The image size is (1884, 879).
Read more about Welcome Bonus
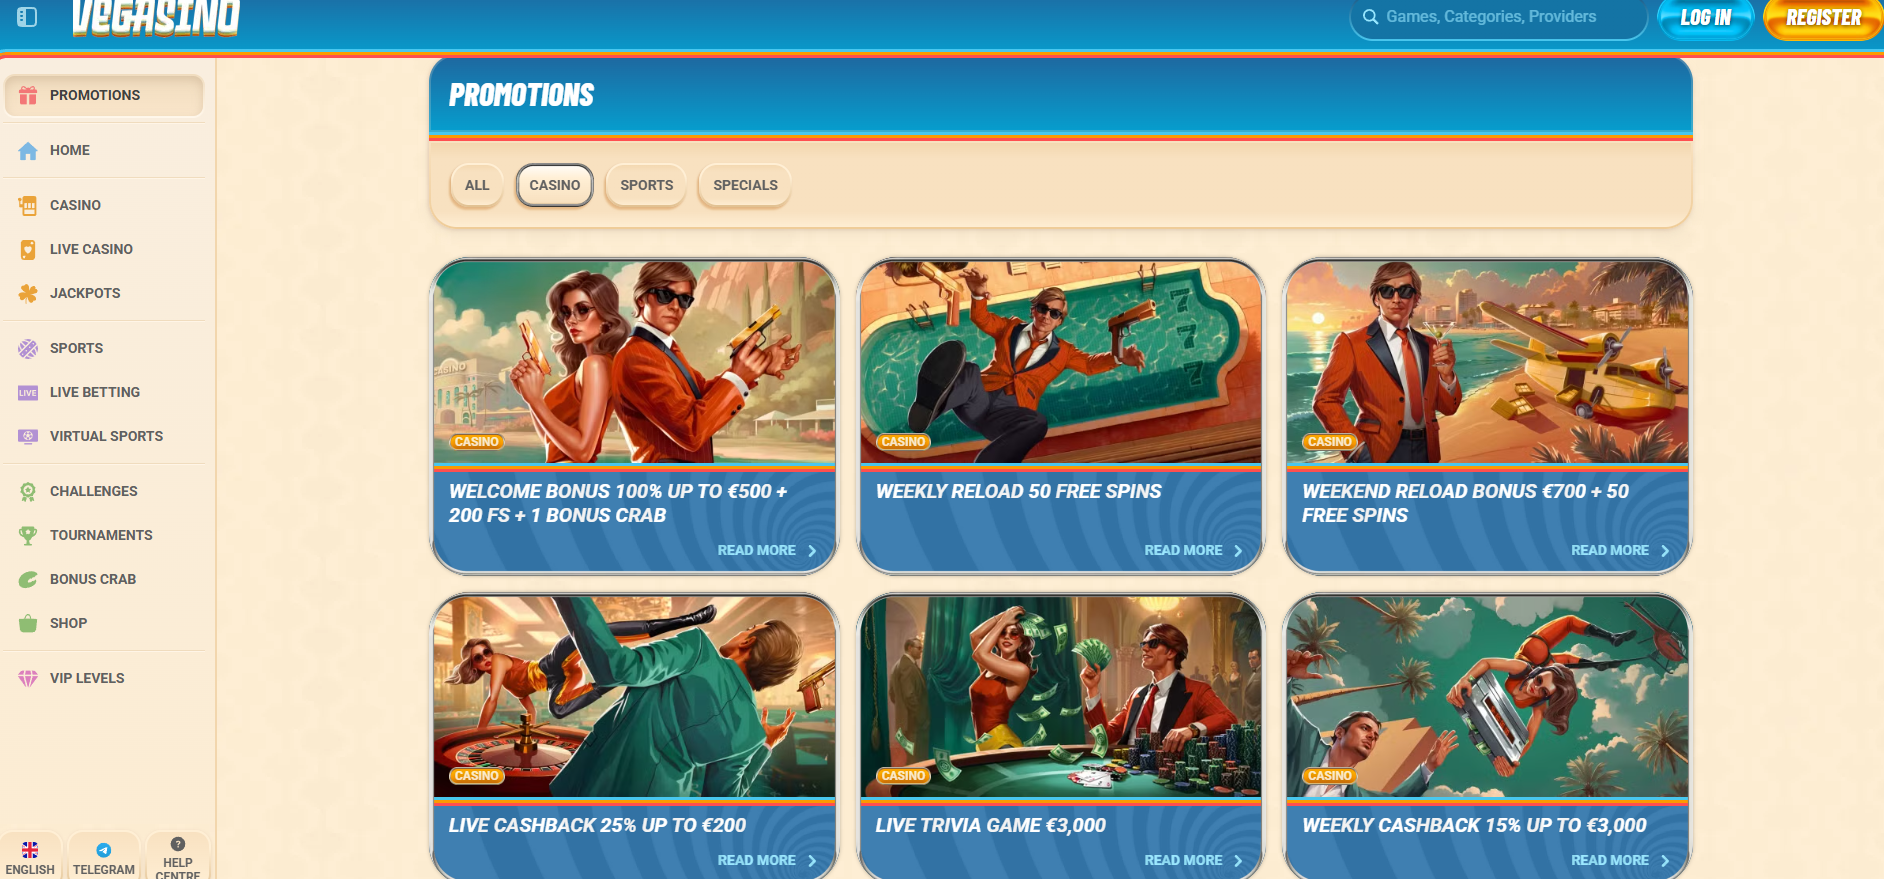[767, 550]
